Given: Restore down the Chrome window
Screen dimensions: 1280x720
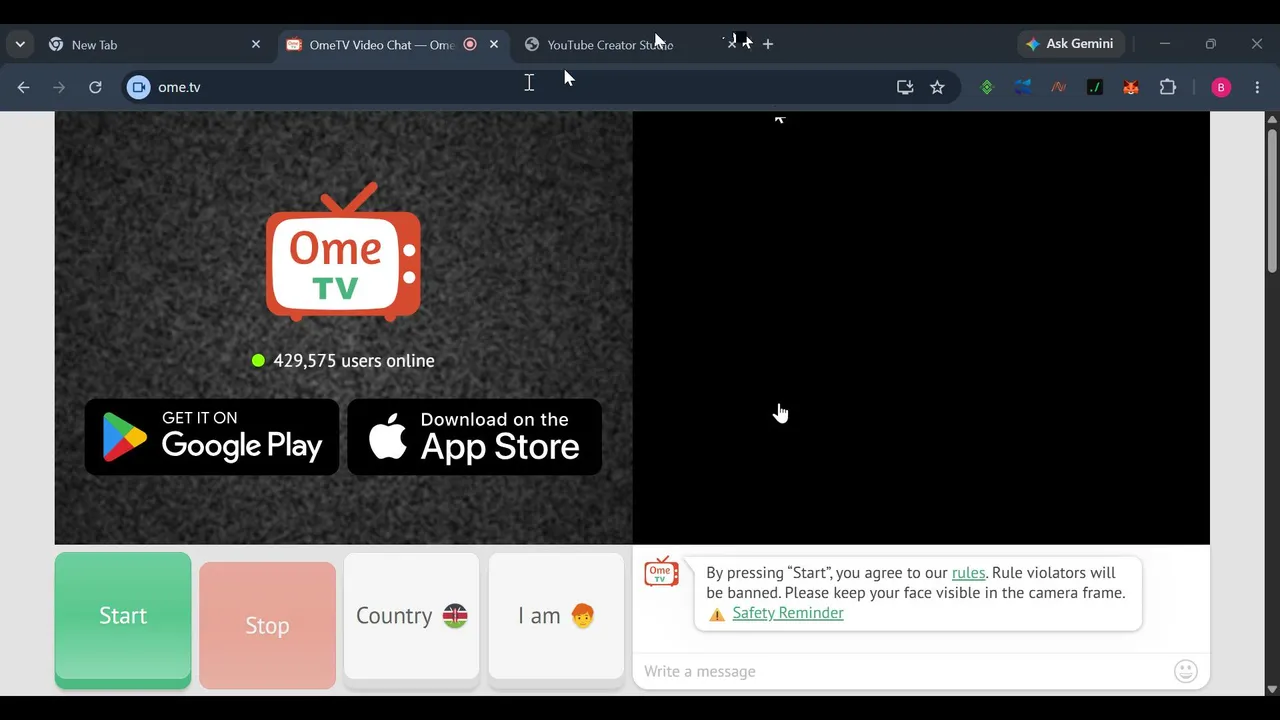Looking at the screenshot, I should [1211, 44].
